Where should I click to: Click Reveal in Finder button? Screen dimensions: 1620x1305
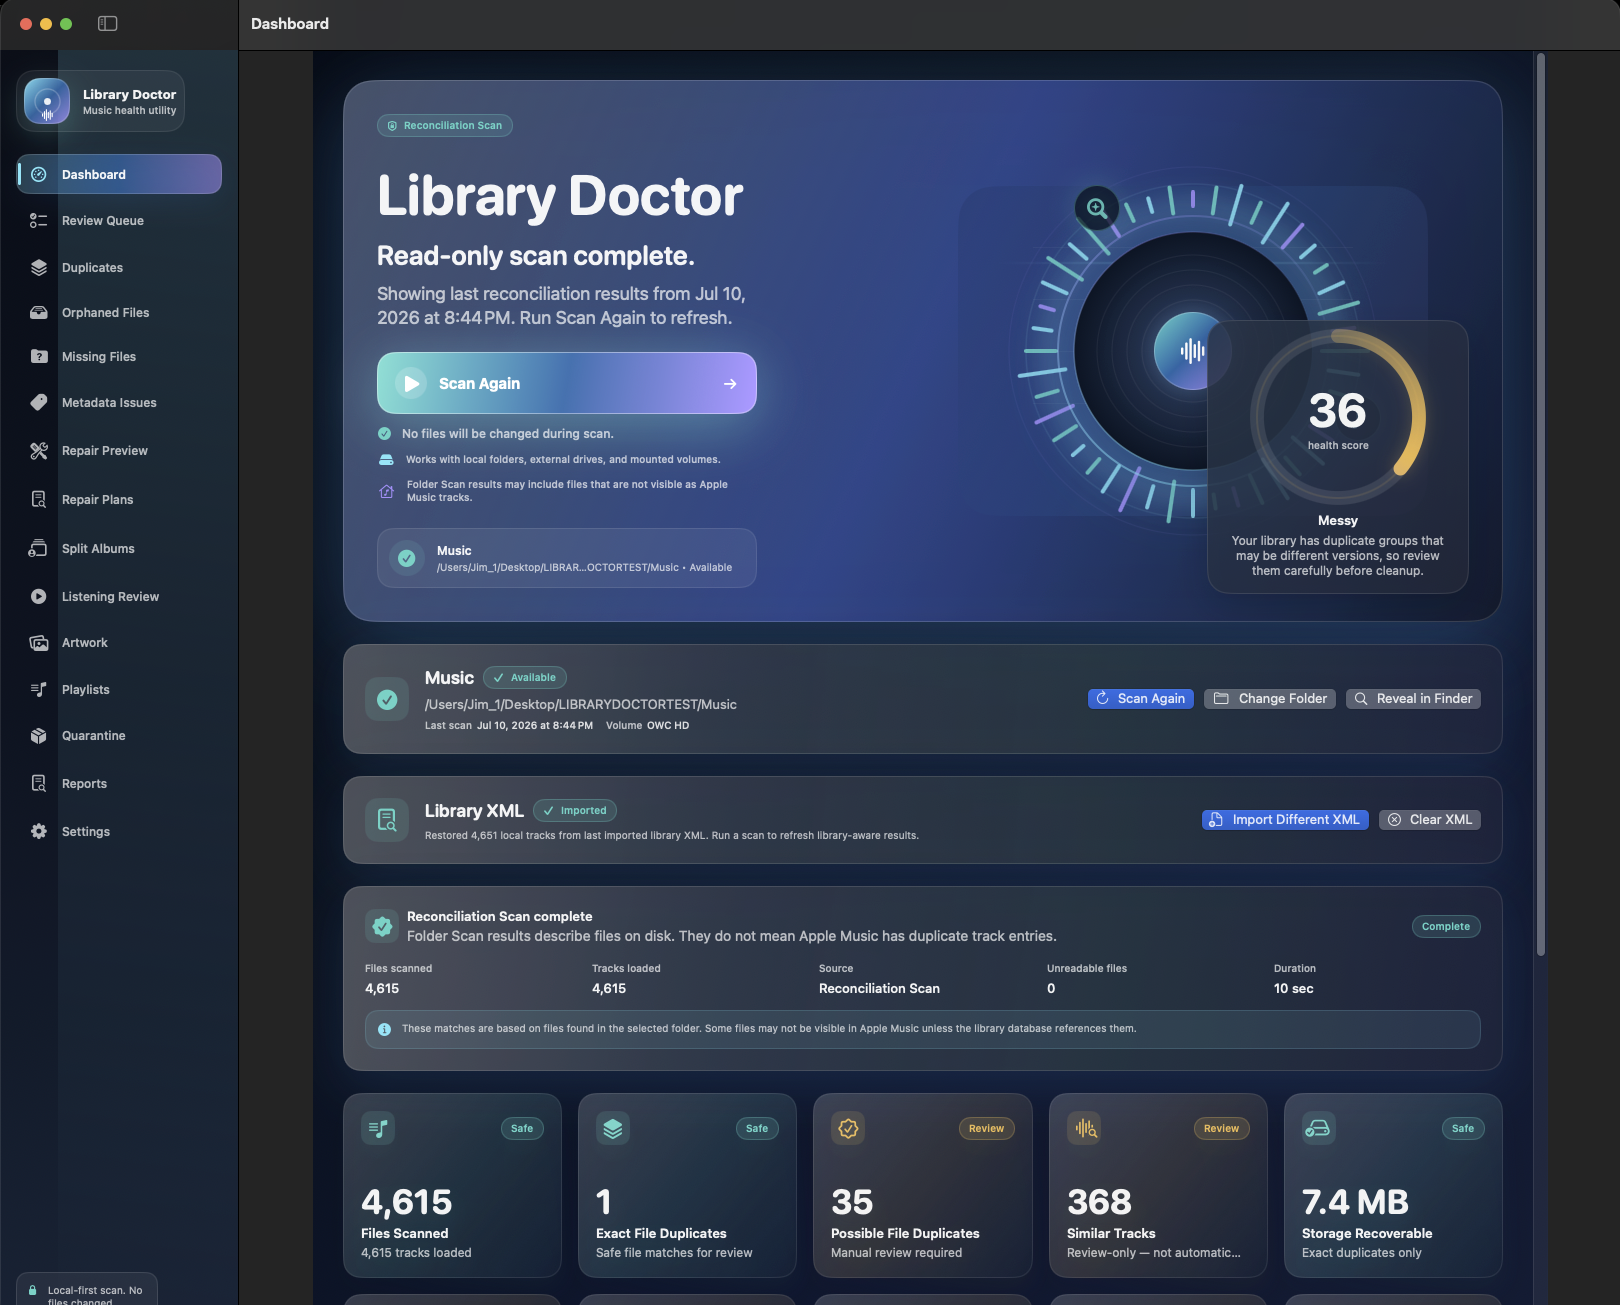pos(1413,698)
